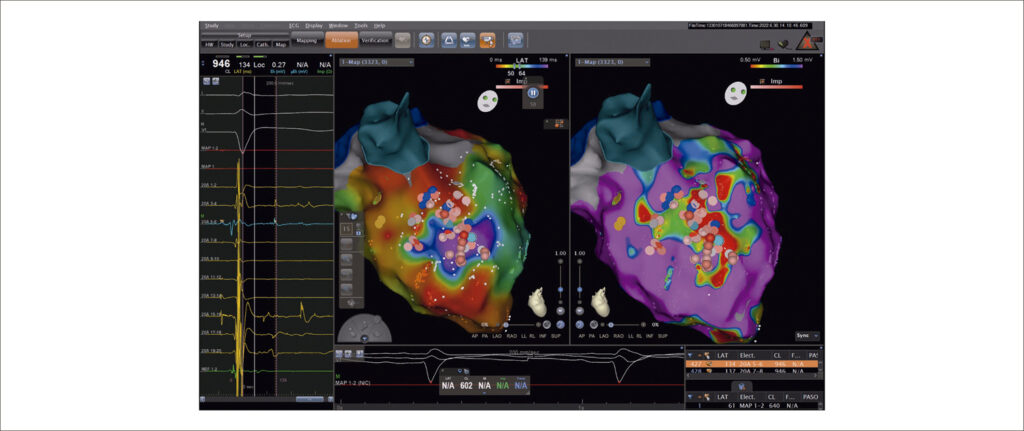Adjust the LAT color scale bar
This screenshot has width=1024, height=431.
point(521,66)
